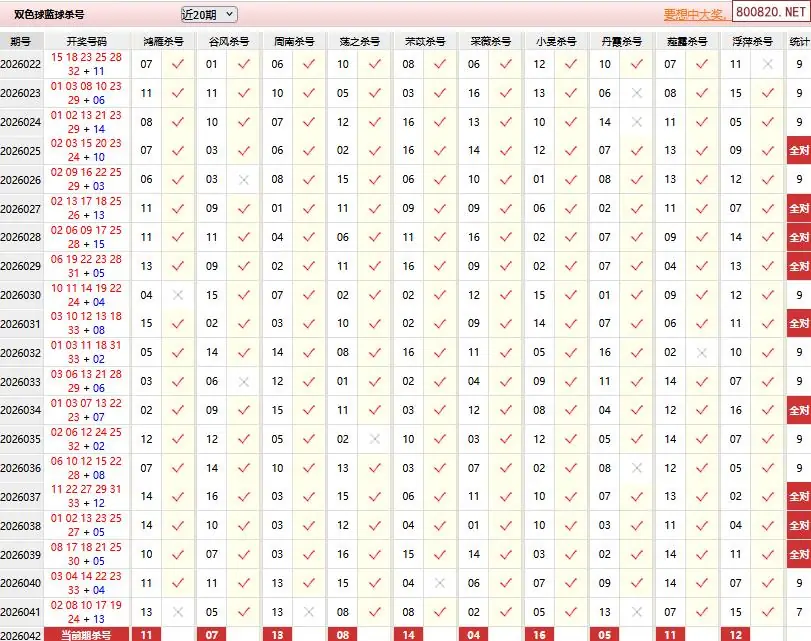This screenshot has height=641, width=811.
Task: Click the red 全对 badge in row 2026039
Action: click(x=799, y=554)
